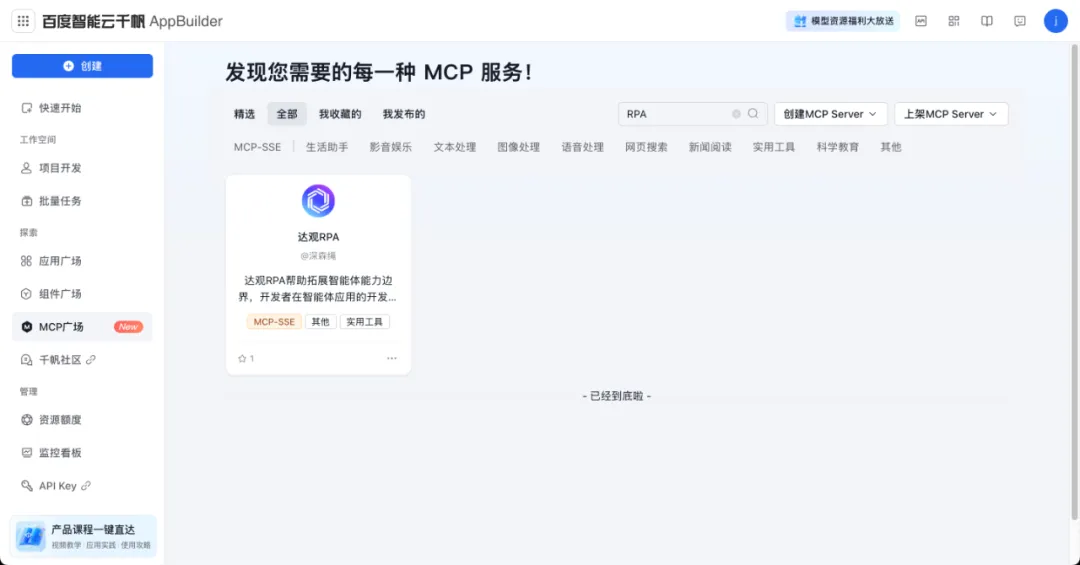Click the search magnifier icon
1080x565 pixels.
754,114
